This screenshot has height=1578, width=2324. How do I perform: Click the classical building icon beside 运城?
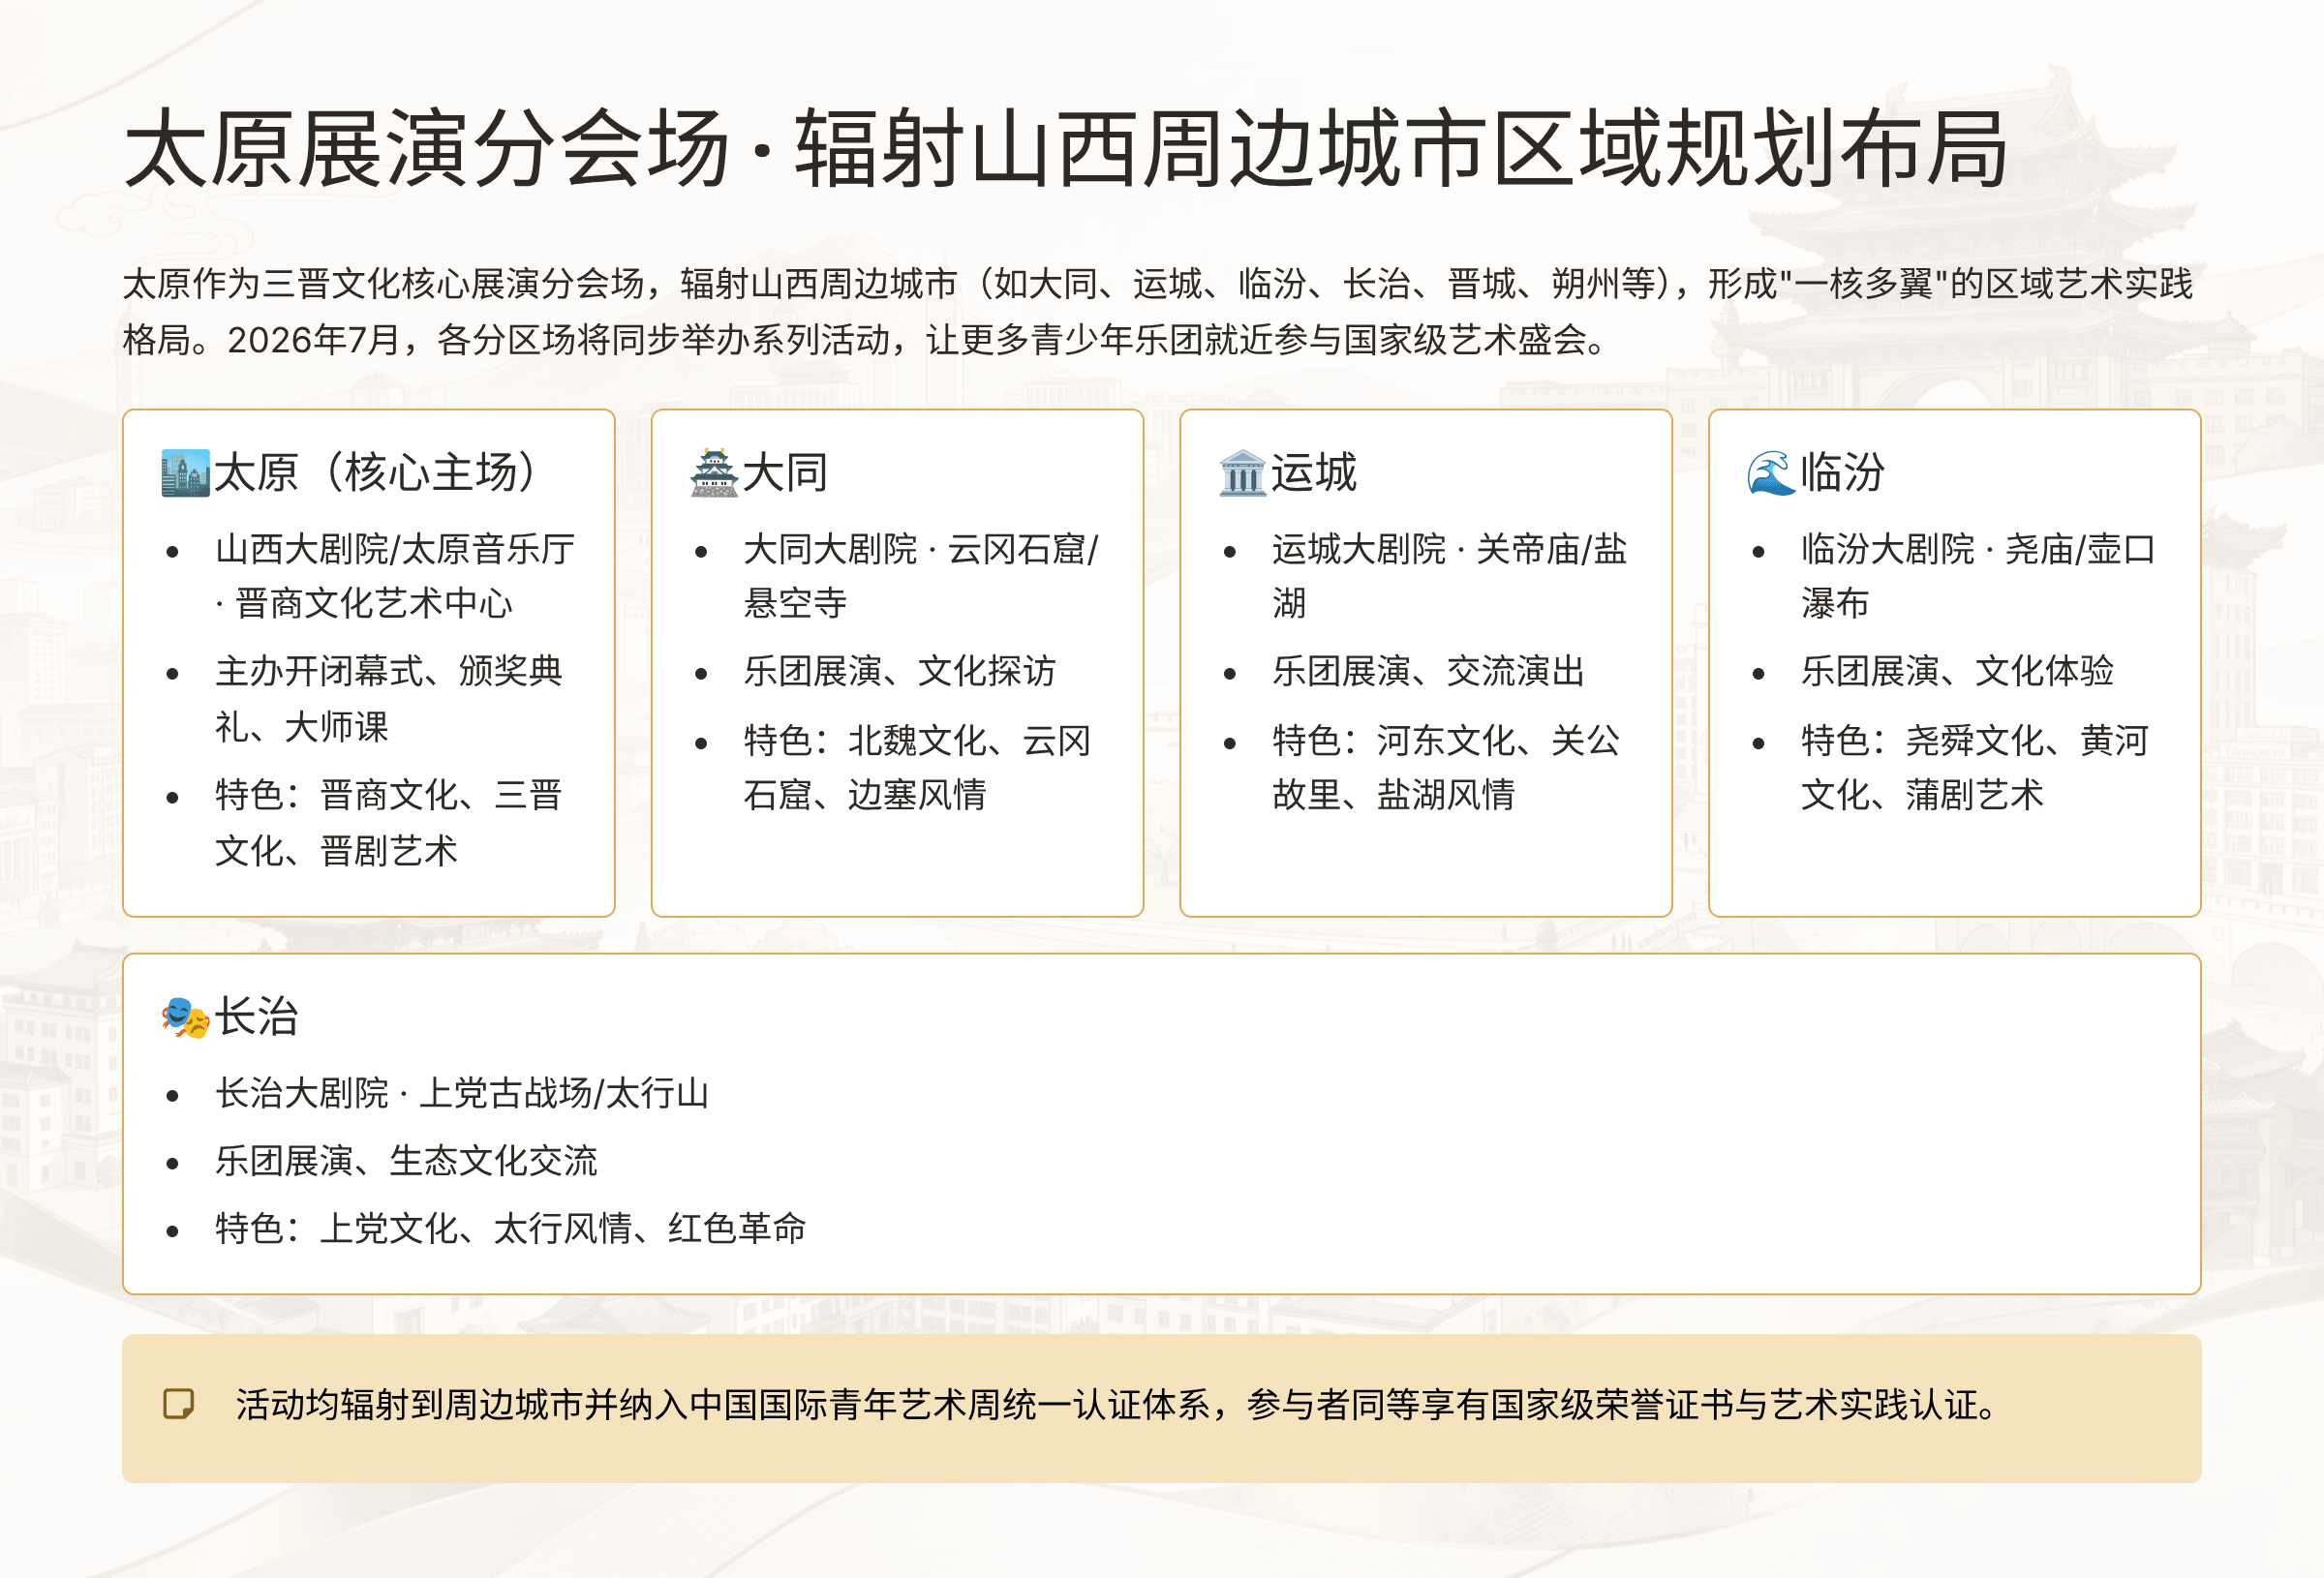(1242, 473)
